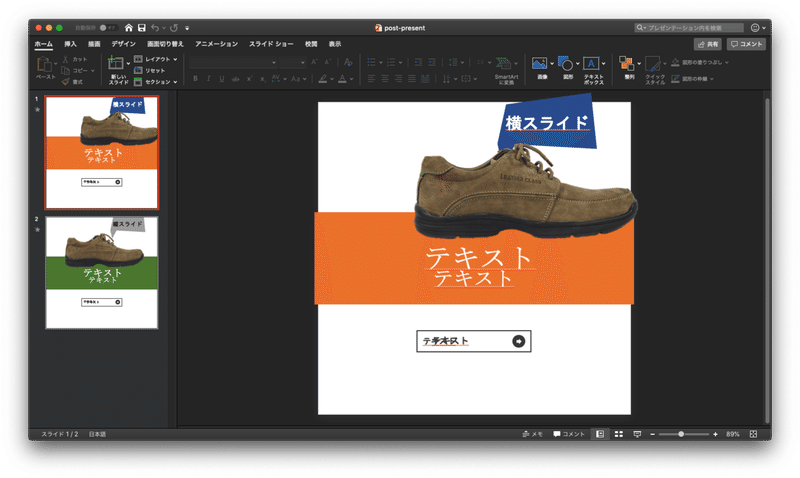Click the 共有 share button
The width and height of the screenshot is (800, 478).
pyautogui.click(x=708, y=44)
